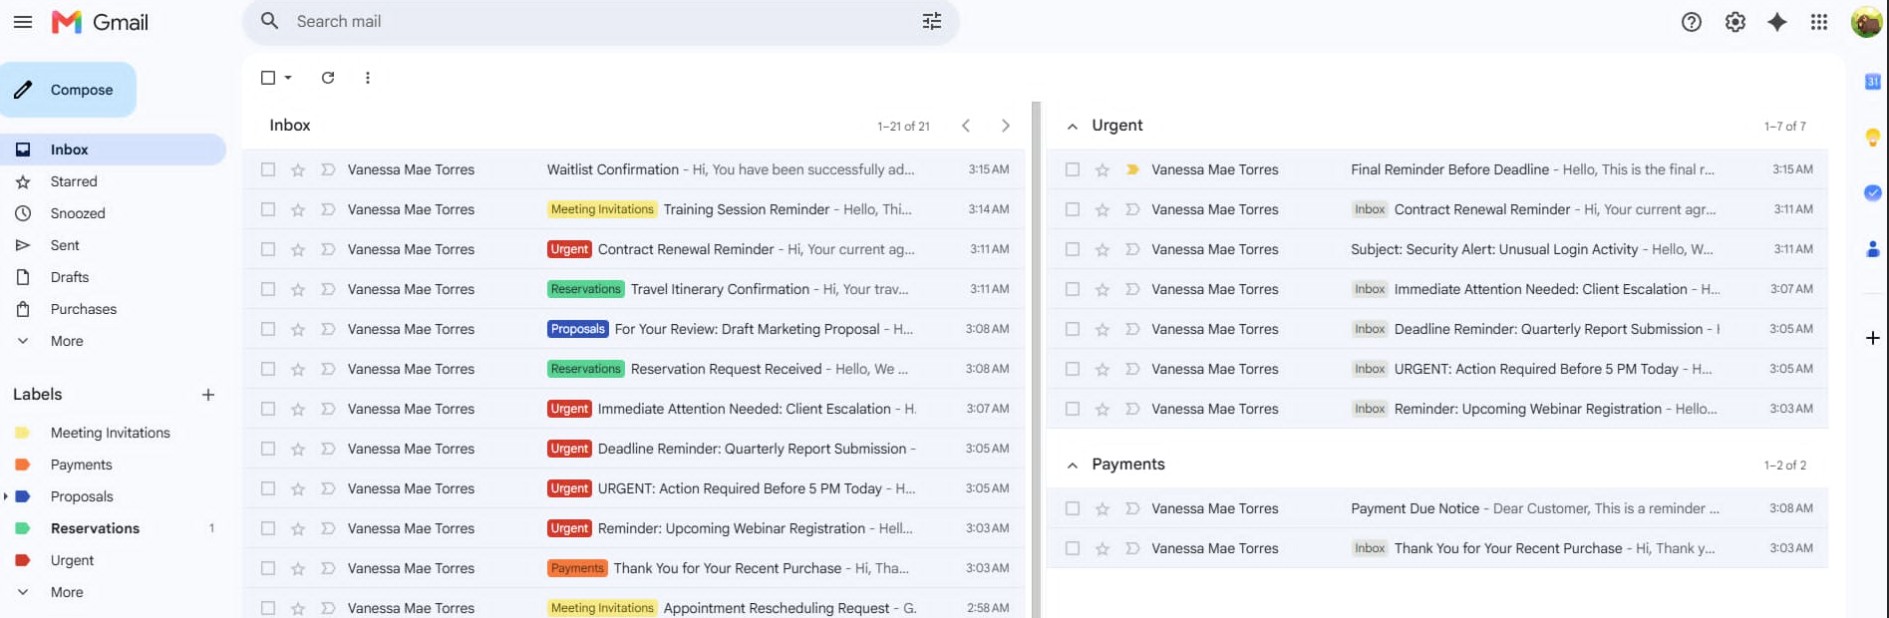Open the Google apps grid

(x=1819, y=22)
